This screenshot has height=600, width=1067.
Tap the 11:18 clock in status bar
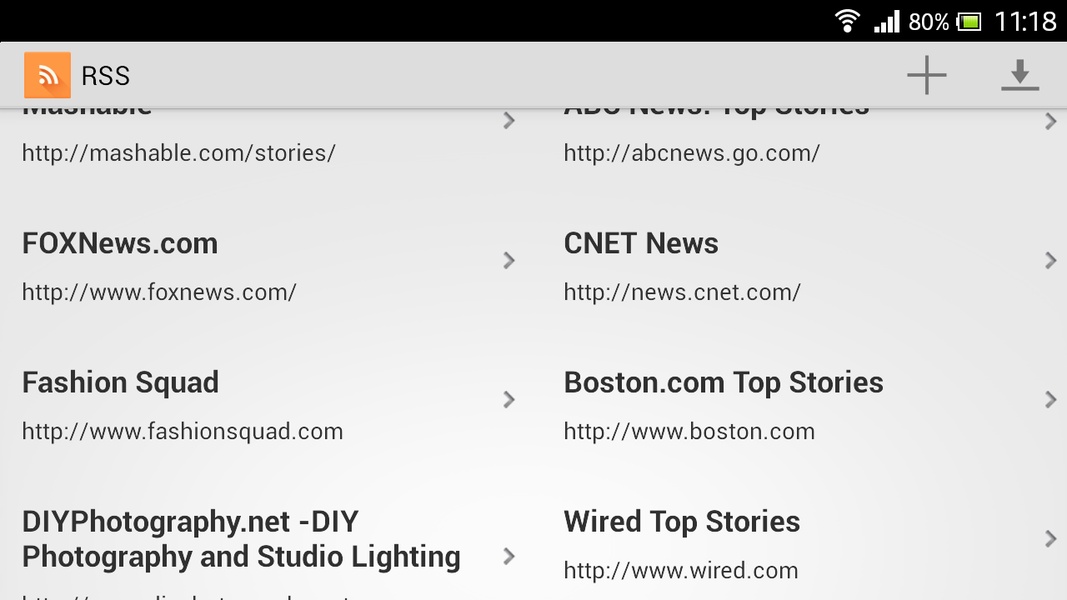tap(1025, 22)
